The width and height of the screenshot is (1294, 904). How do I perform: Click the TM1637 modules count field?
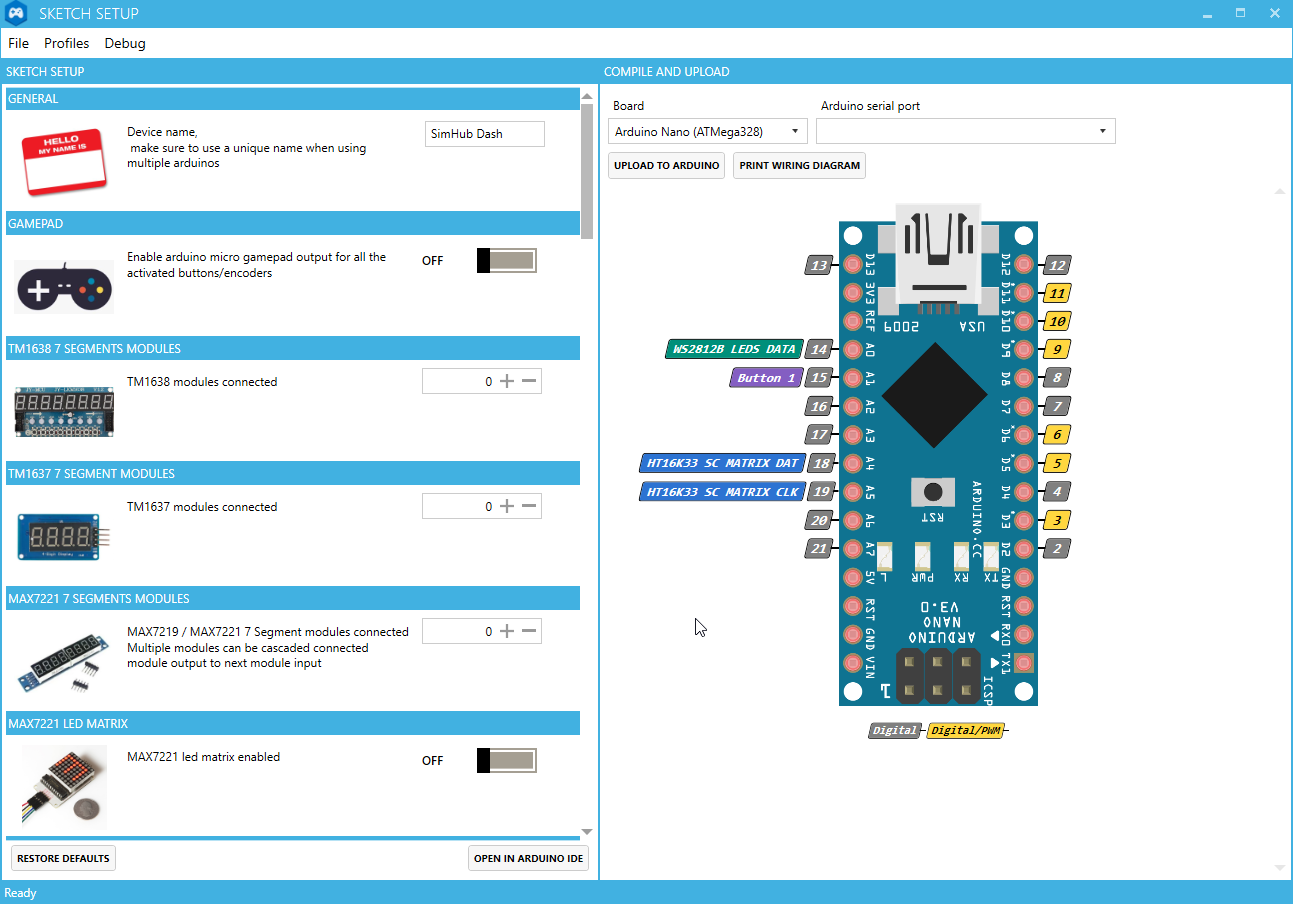(x=482, y=506)
